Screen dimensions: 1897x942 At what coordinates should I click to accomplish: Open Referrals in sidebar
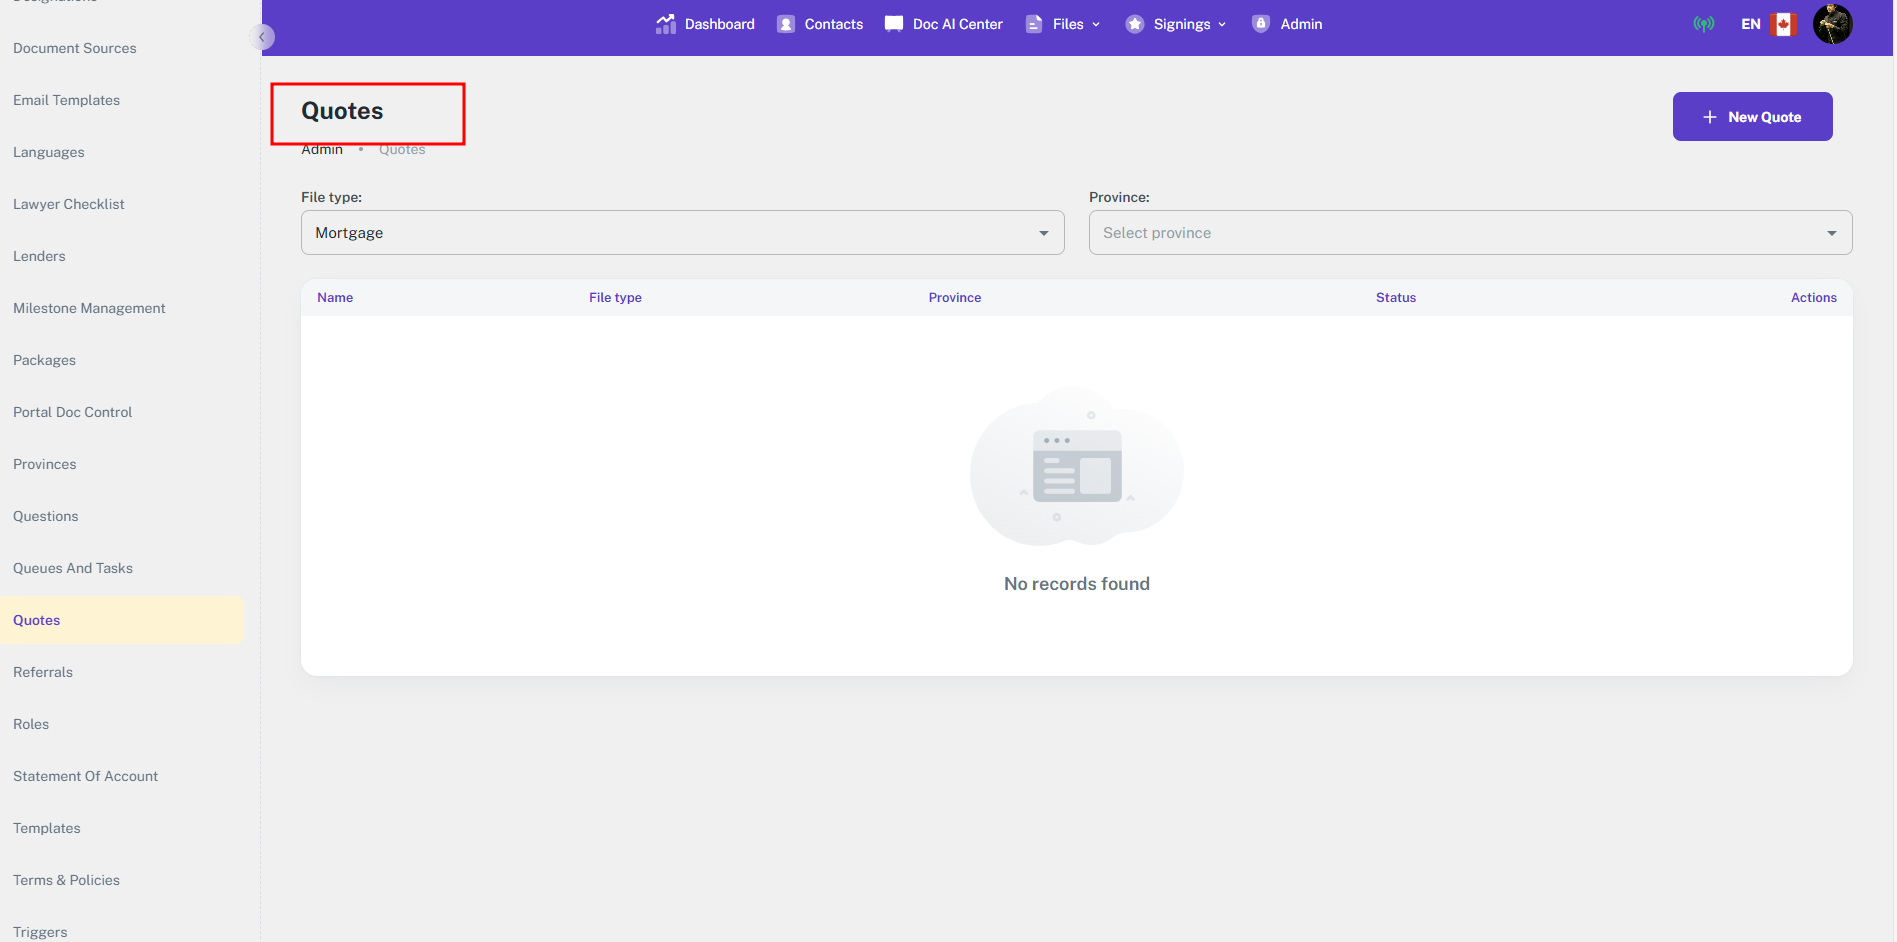click(x=43, y=672)
